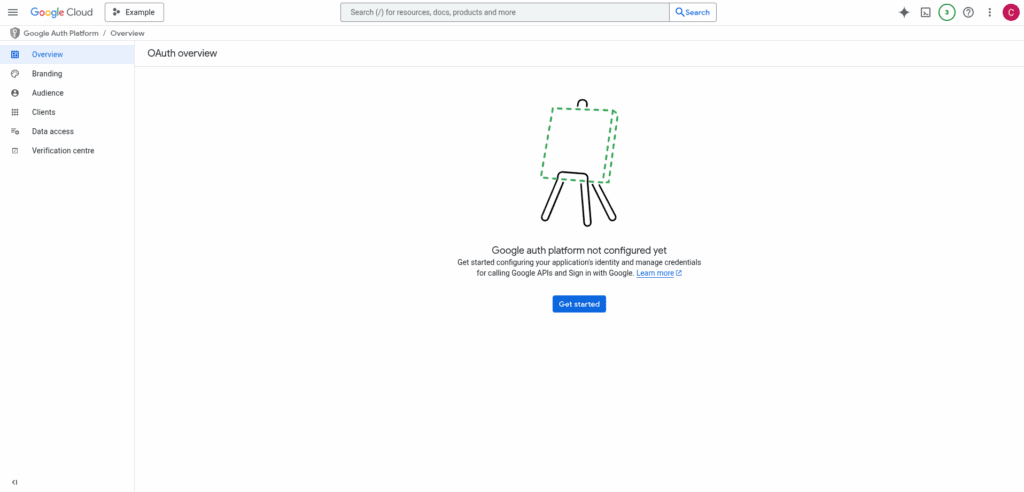This screenshot has height=492, width=1024.
Task: Go to the Branding section
Action: tap(67, 74)
